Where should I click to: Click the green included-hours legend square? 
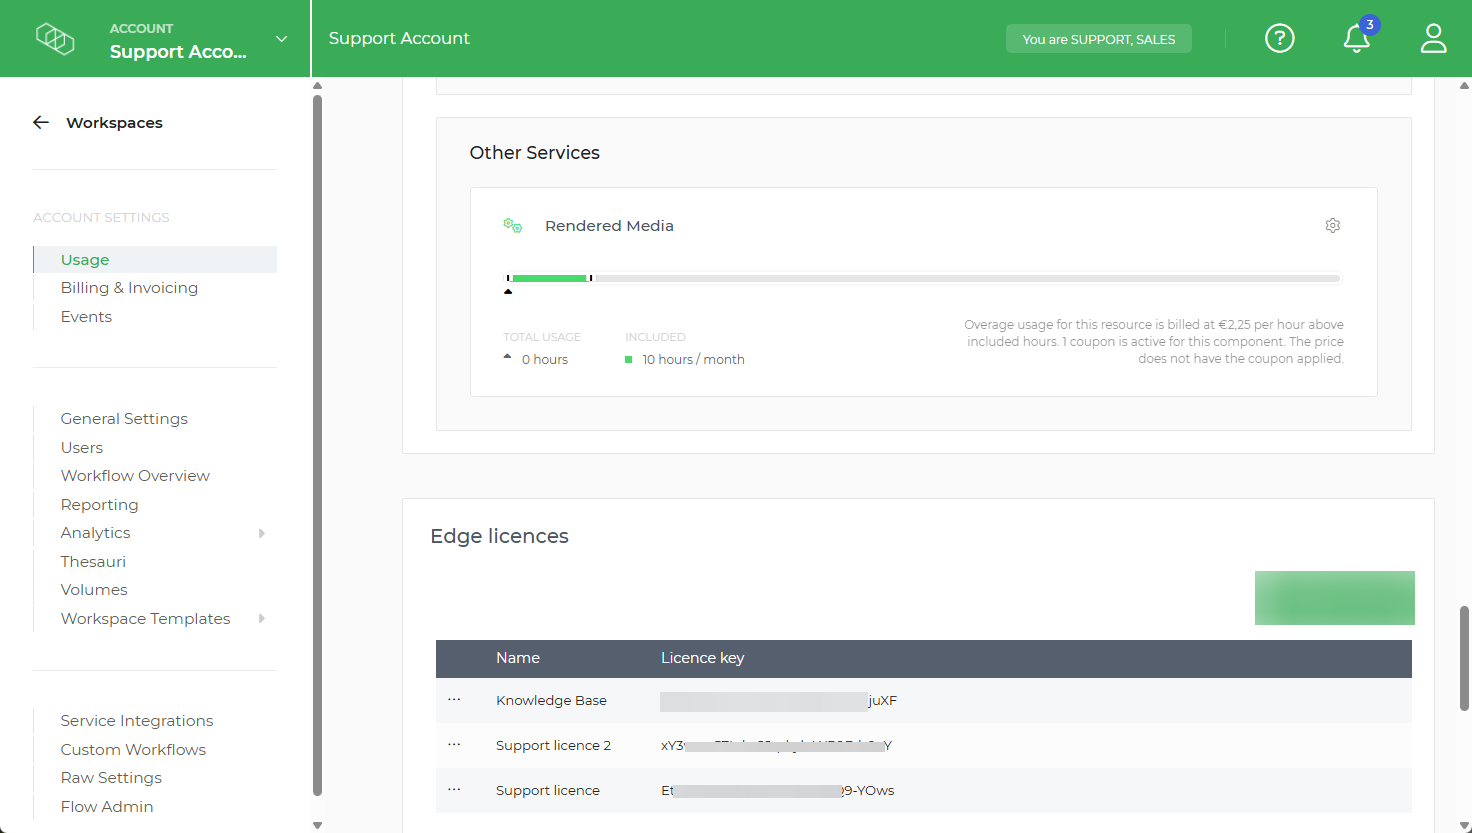[x=629, y=359]
